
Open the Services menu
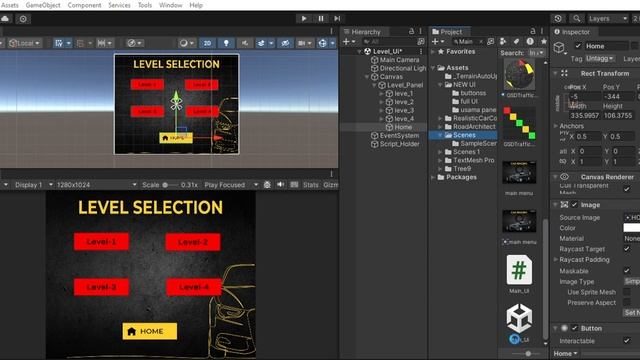tap(119, 5)
